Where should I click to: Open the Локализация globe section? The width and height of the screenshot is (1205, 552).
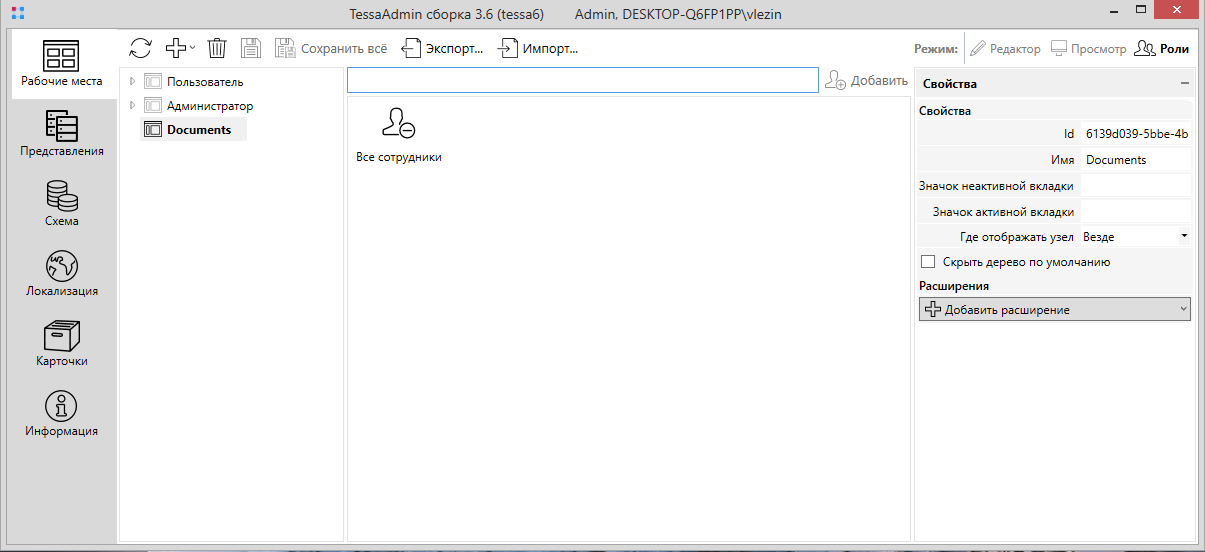(62, 273)
